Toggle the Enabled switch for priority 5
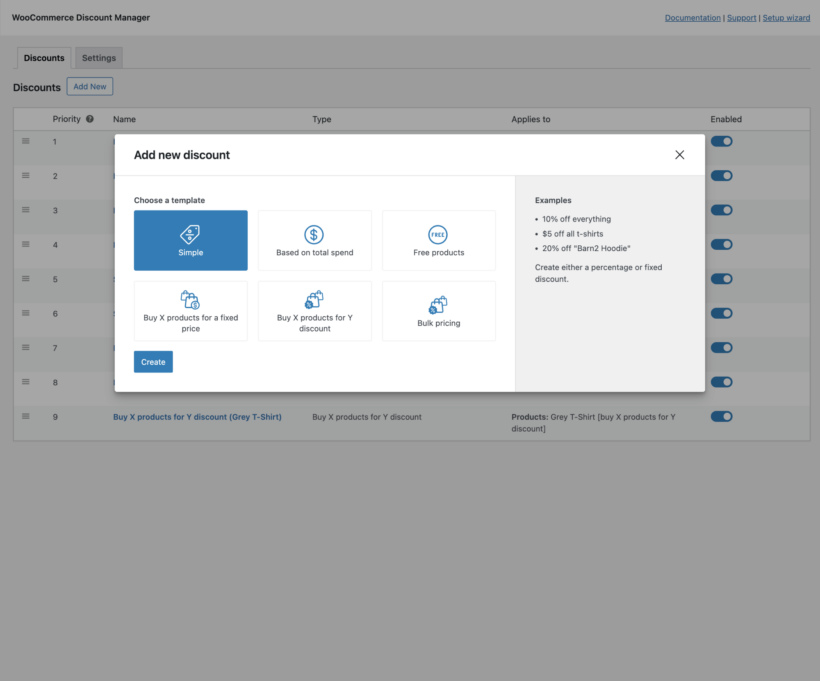This screenshot has width=820, height=681. [x=721, y=279]
